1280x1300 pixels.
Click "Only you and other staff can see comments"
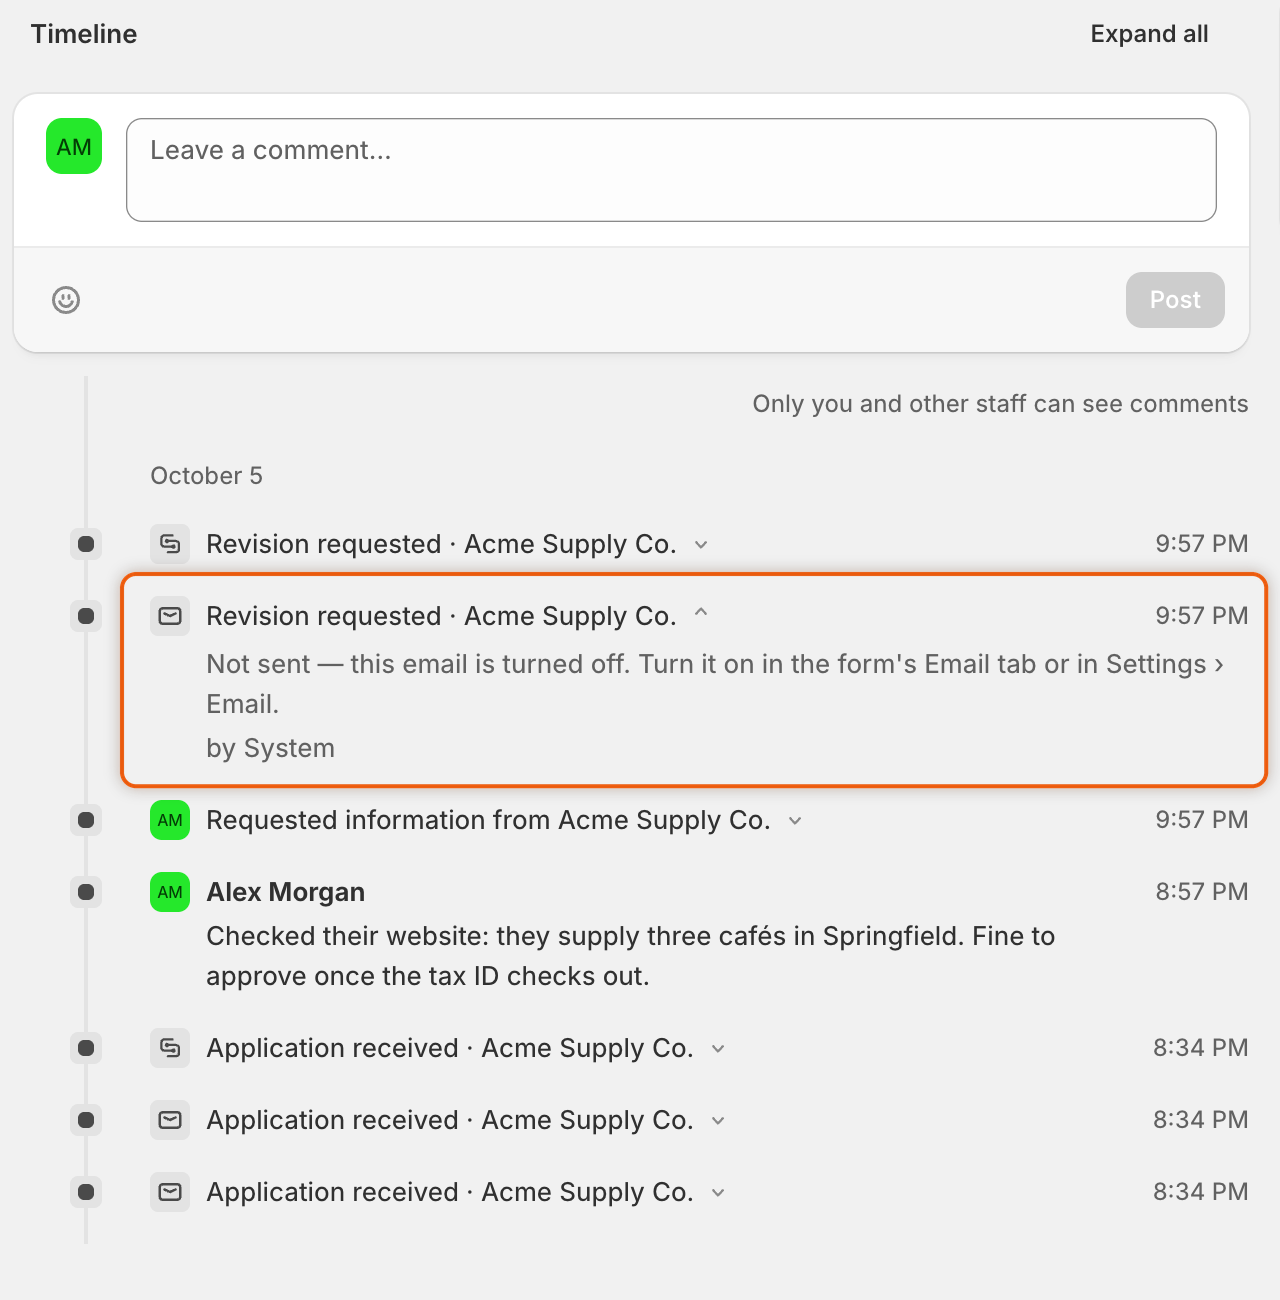point(1000,404)
